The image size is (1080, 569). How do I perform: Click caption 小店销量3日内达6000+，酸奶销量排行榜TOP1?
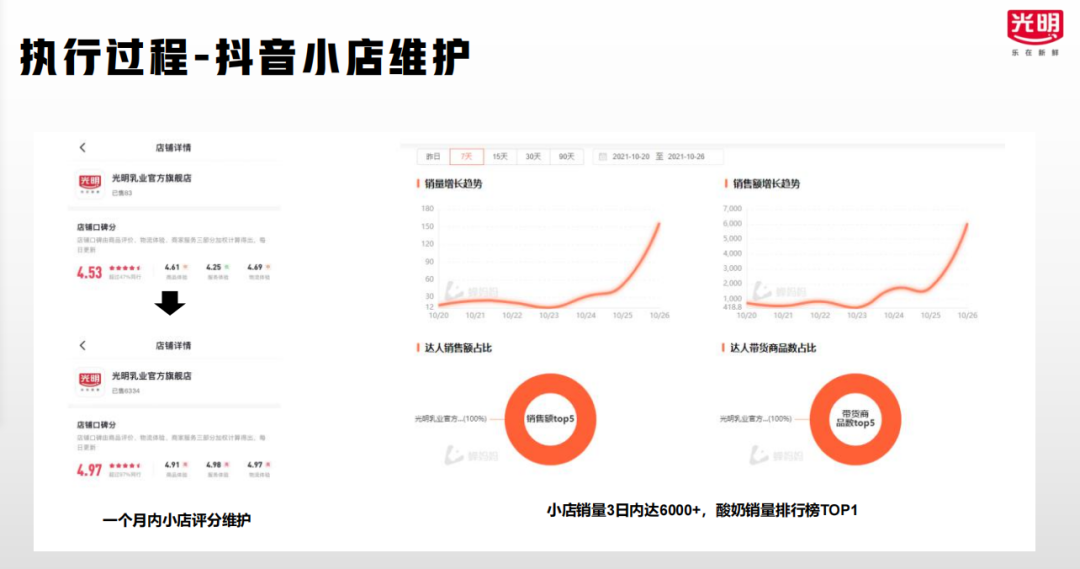[703, 510]
